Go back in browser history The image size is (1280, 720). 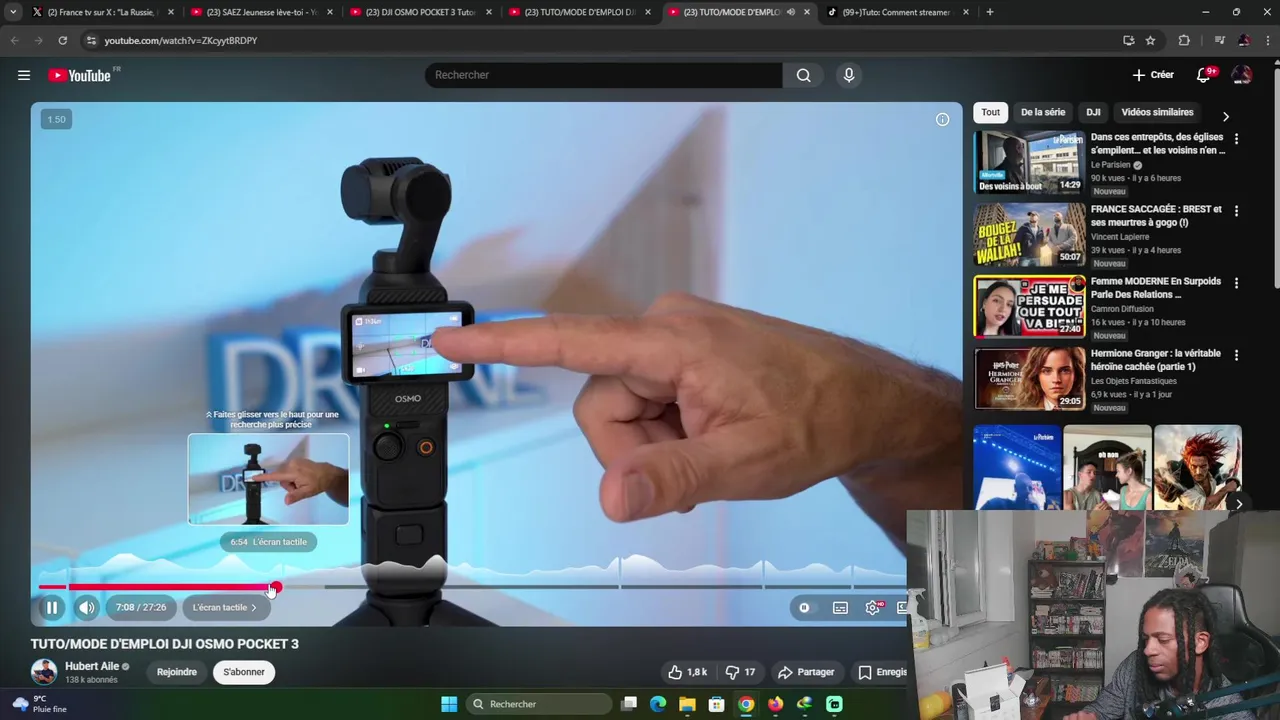[x=14, y=40]
